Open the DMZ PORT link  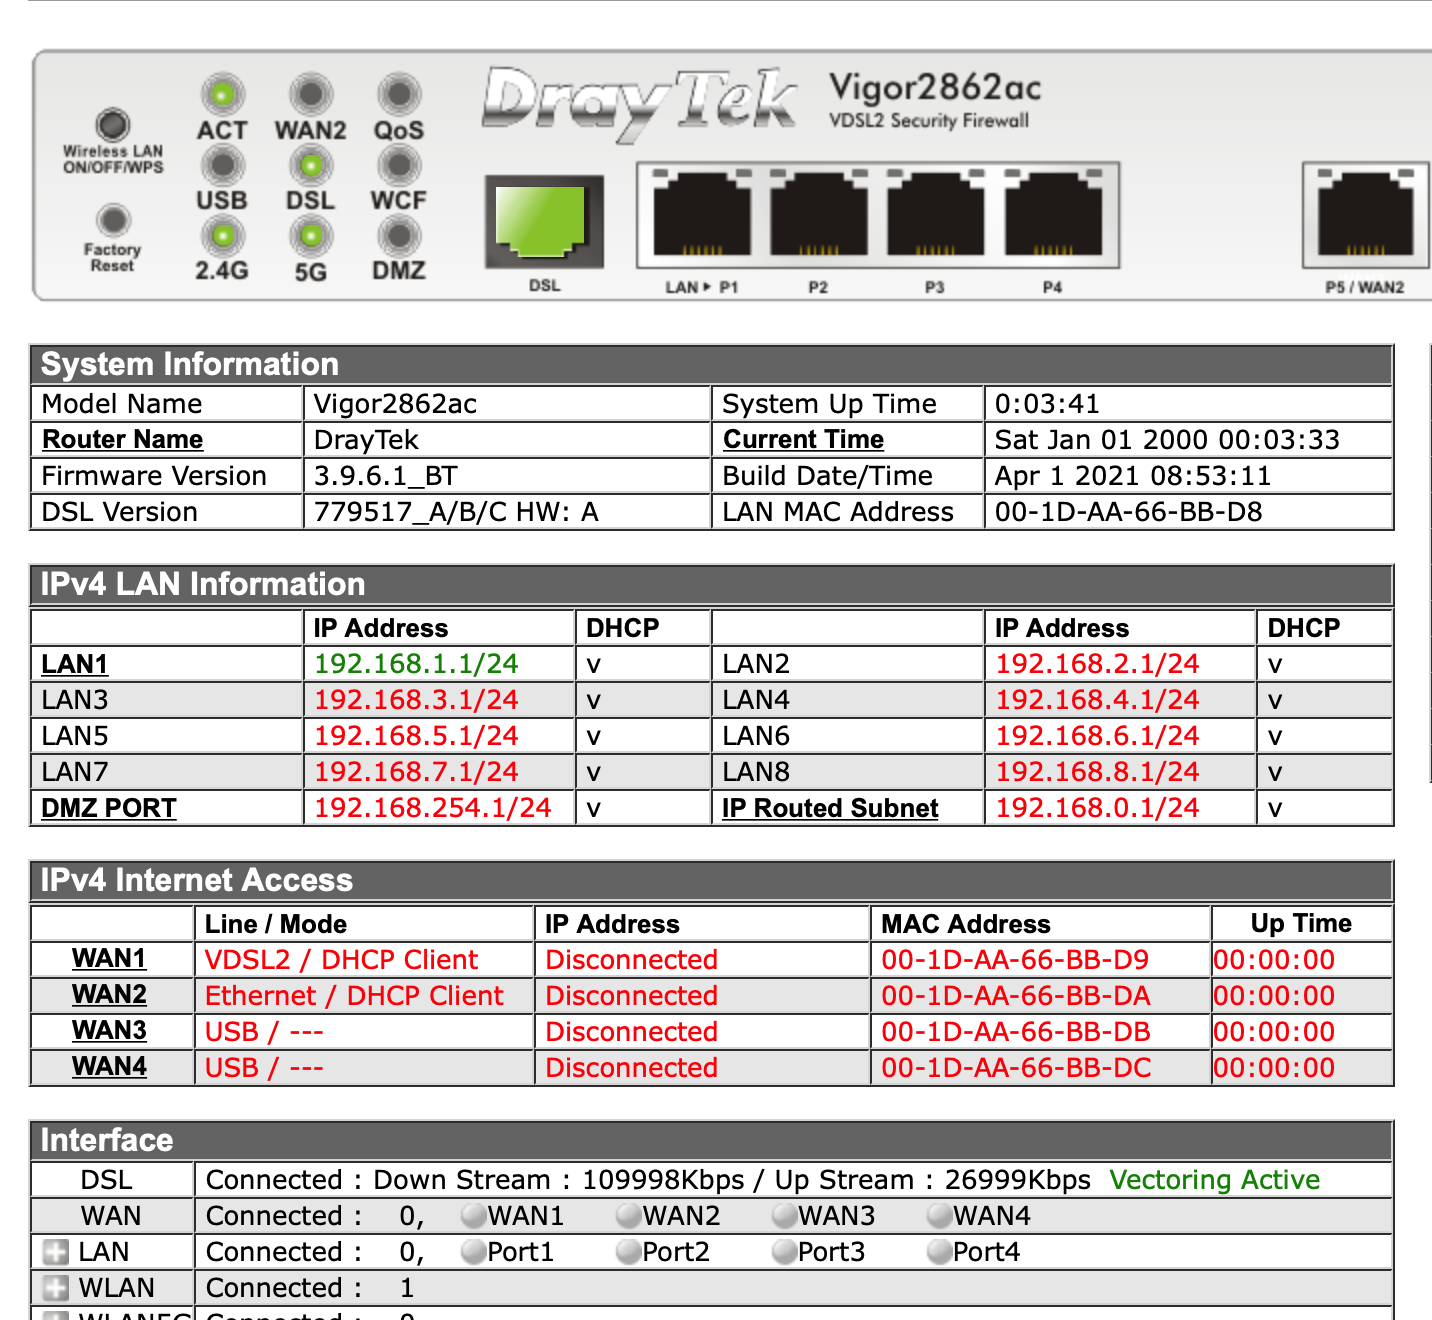tap(109, 808)
